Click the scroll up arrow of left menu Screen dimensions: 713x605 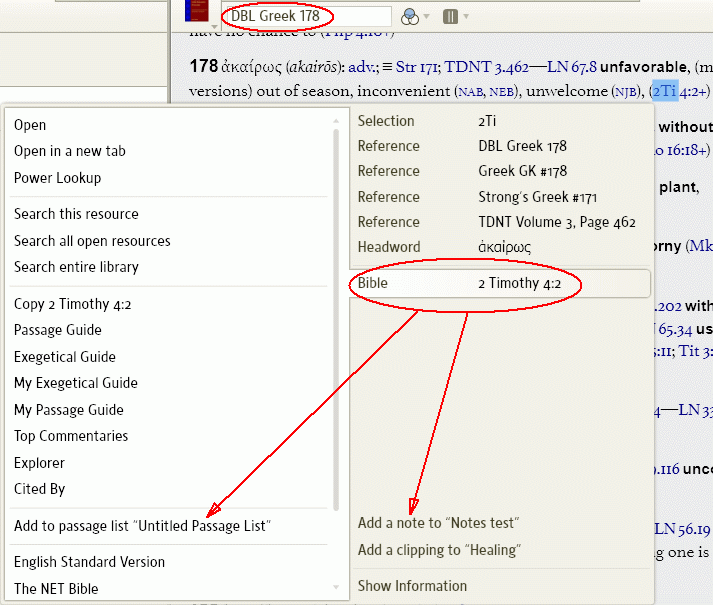336,121
